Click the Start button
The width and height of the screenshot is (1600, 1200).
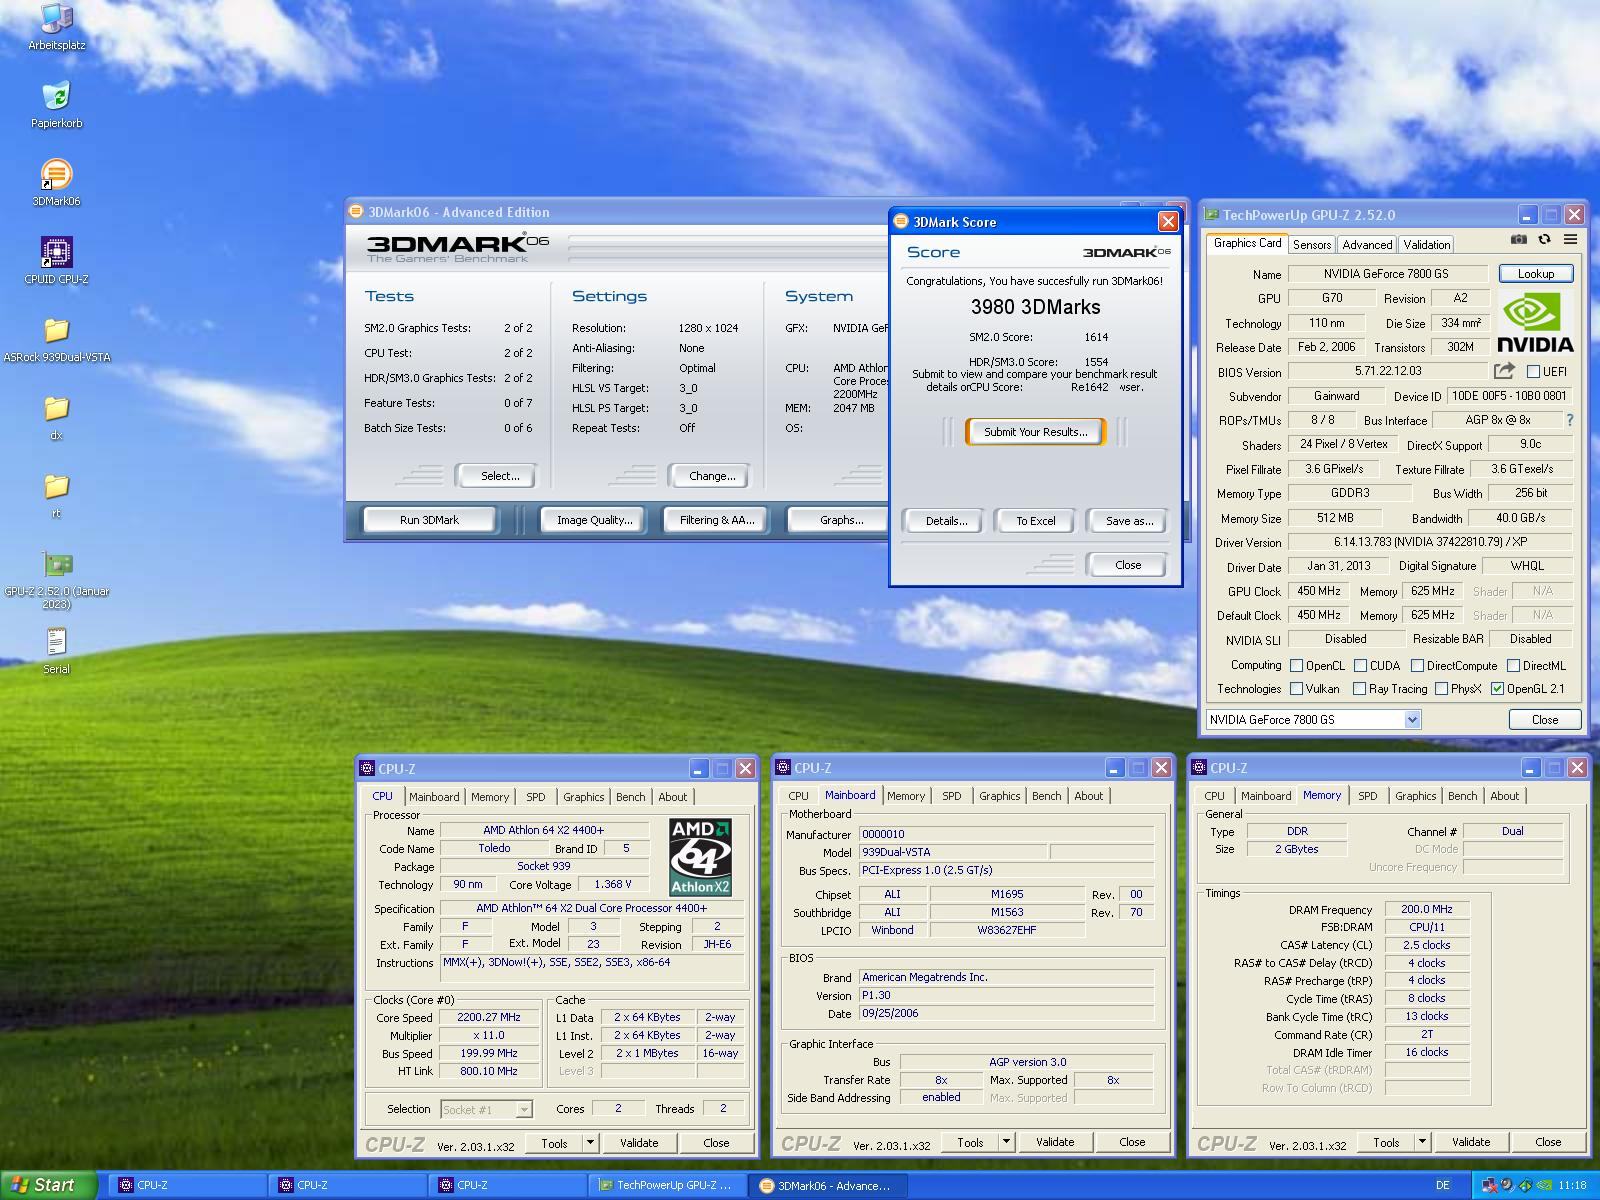click(x=48, y=1185)
